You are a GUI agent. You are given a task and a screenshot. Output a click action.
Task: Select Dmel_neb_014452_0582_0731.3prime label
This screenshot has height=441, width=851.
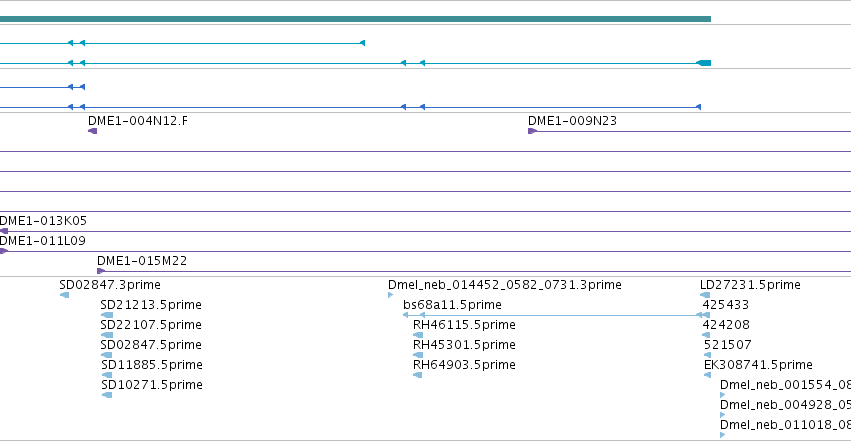[505, 285]
